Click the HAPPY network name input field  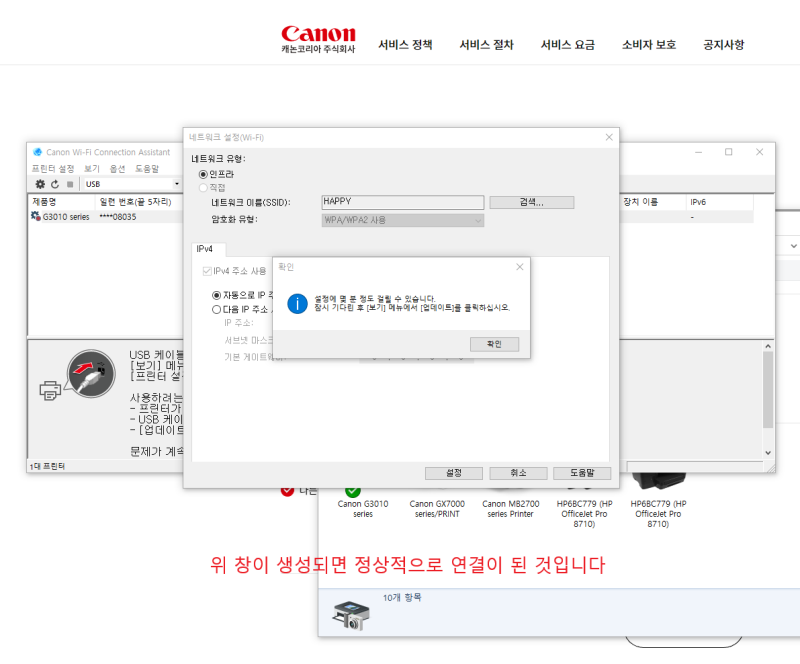(400, 201)
